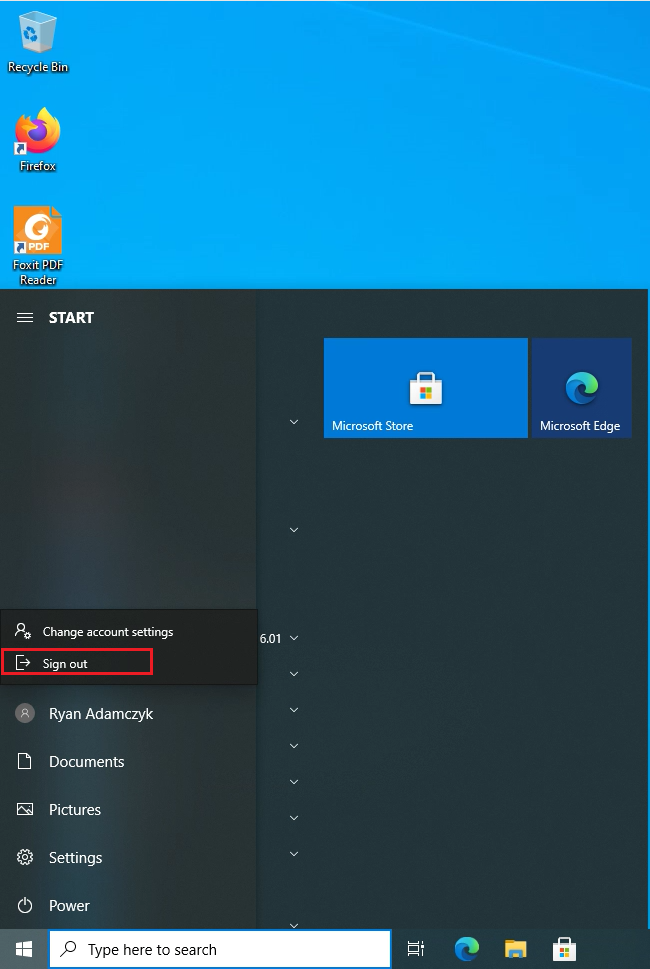Expand the chevron next to 6.01

[x=294, y=638]
